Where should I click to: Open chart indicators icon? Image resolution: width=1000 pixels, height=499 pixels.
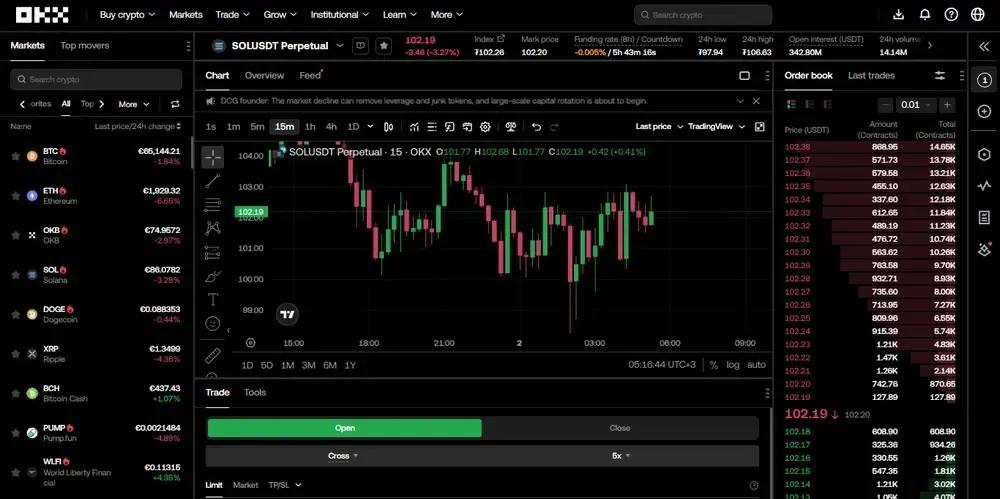414,127
